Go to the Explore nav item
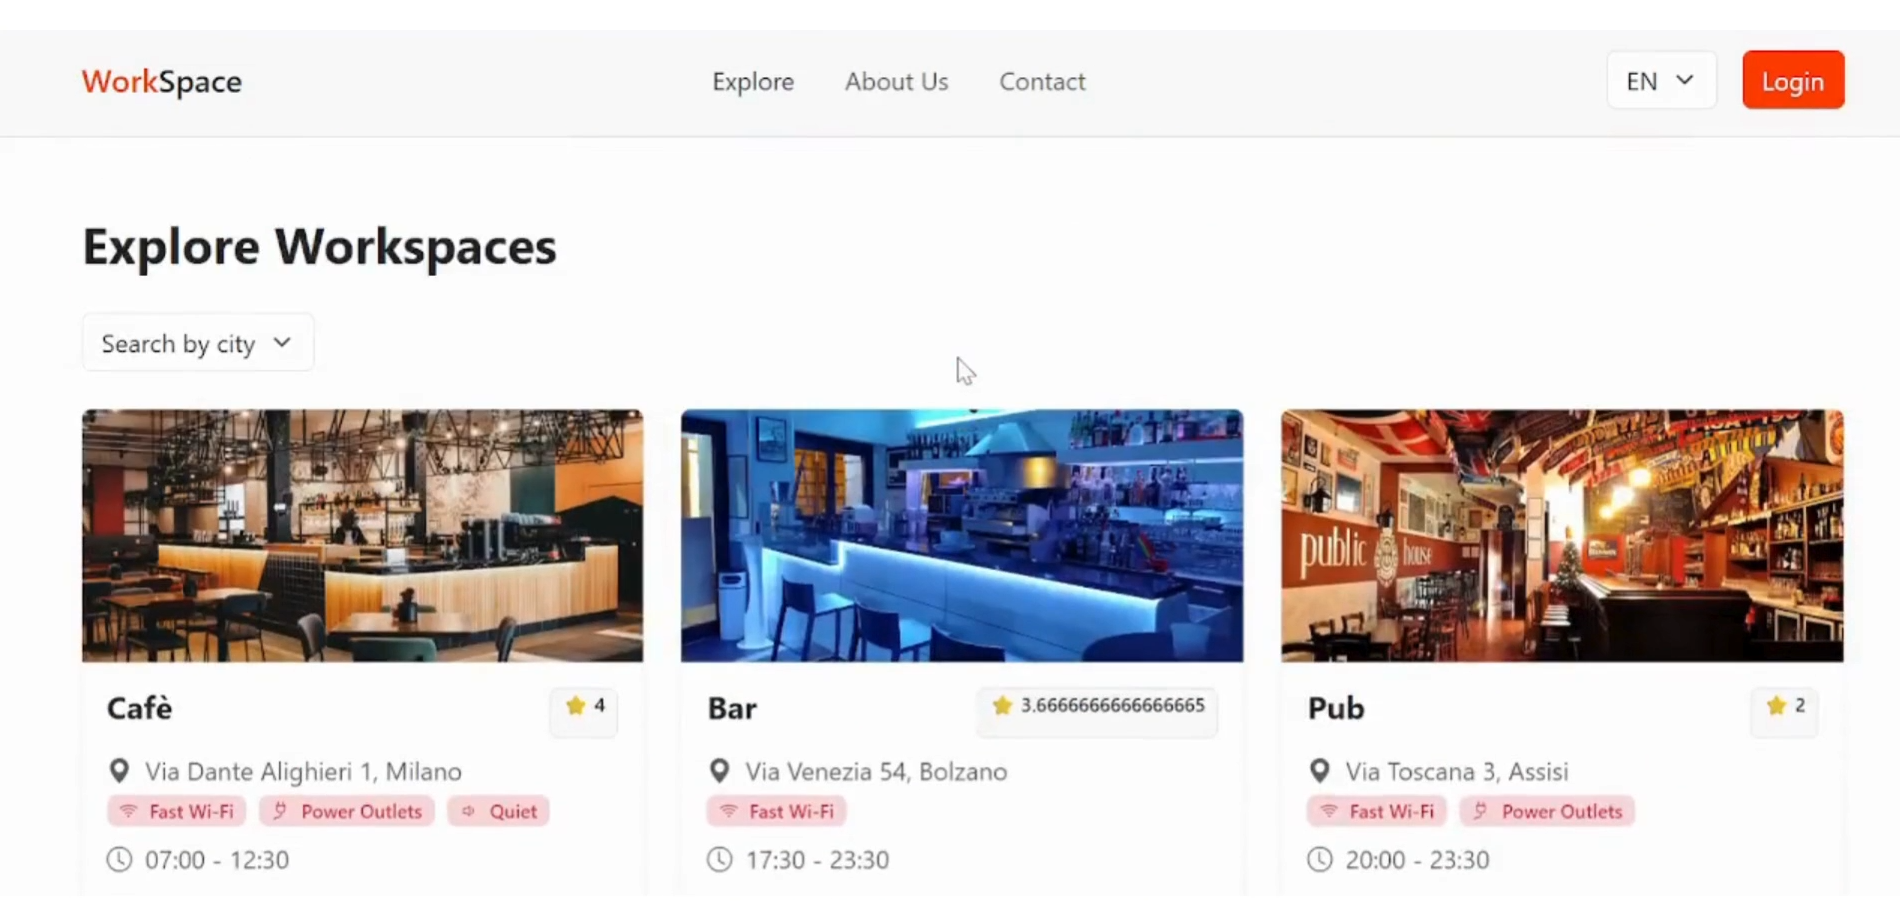The height and width of the screenshot is (918, 1900). 752,82
